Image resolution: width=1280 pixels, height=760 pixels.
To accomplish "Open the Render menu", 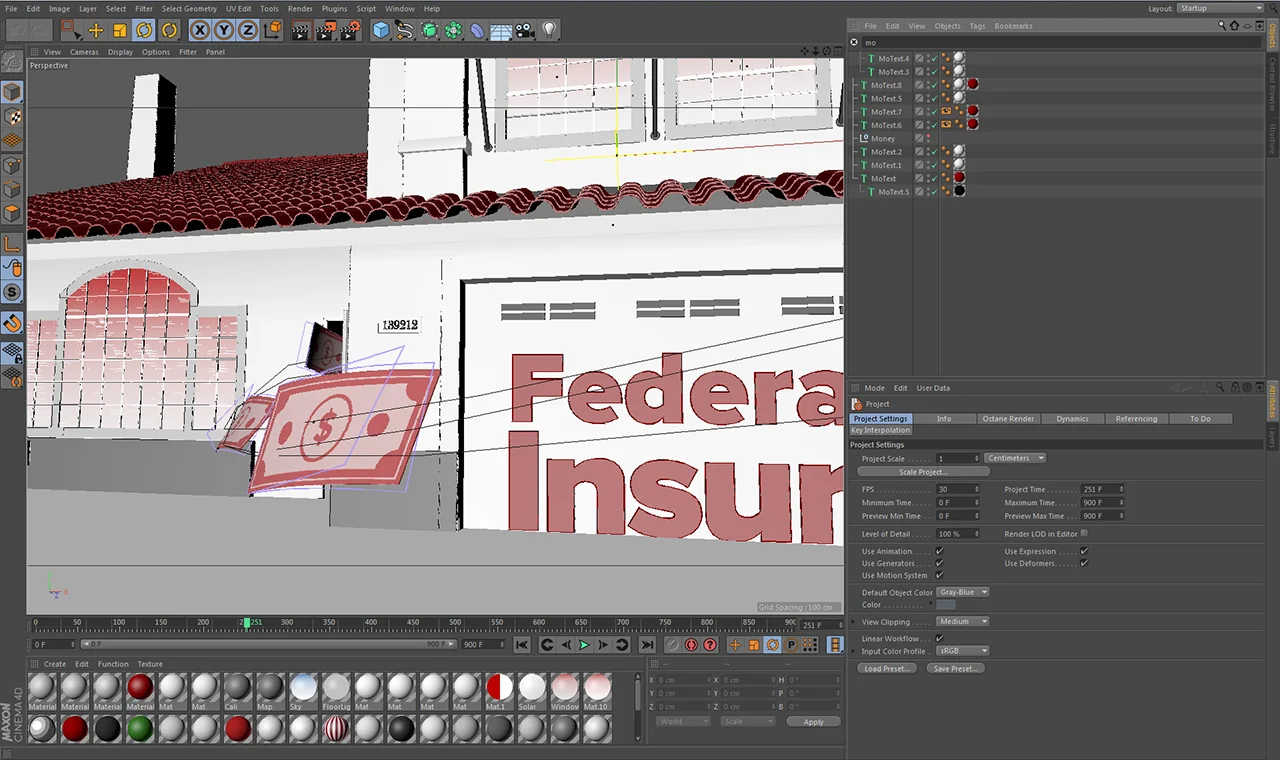I will [x=300, y=8].
